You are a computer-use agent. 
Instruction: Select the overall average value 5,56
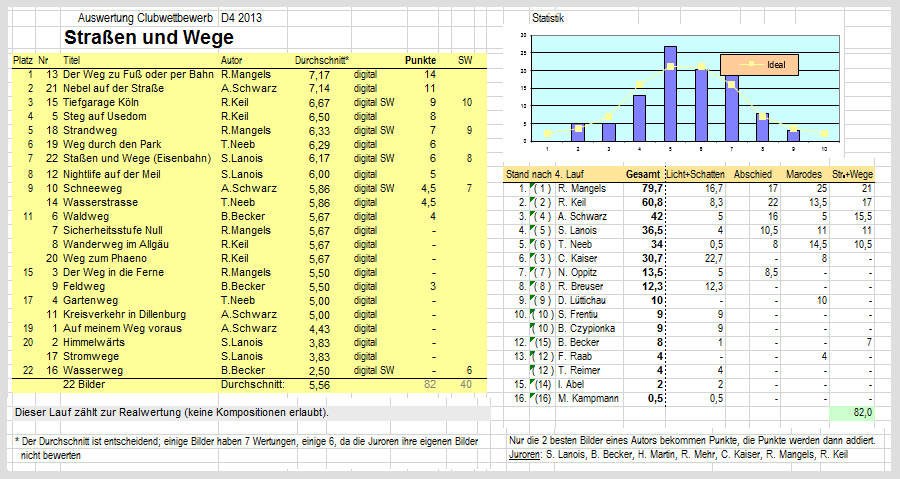[x=319, y=384]
